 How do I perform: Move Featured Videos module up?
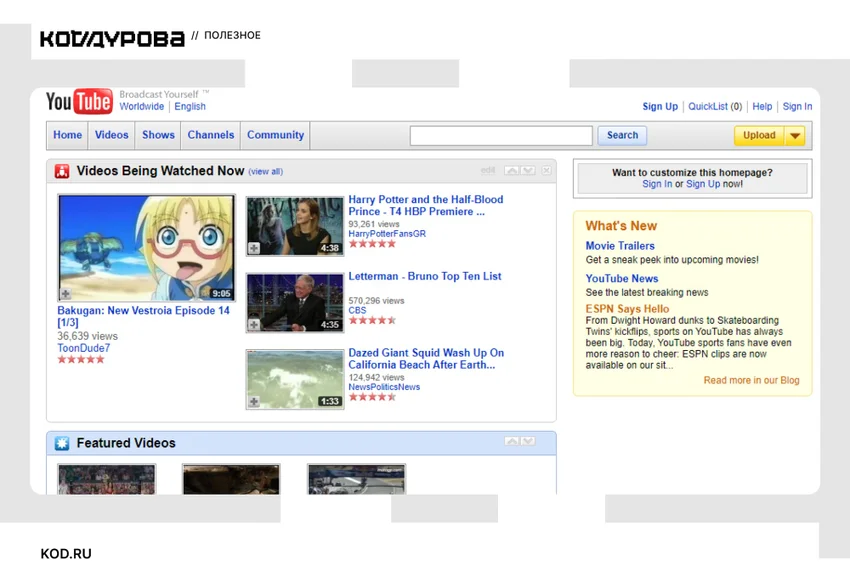coord(511,441)
